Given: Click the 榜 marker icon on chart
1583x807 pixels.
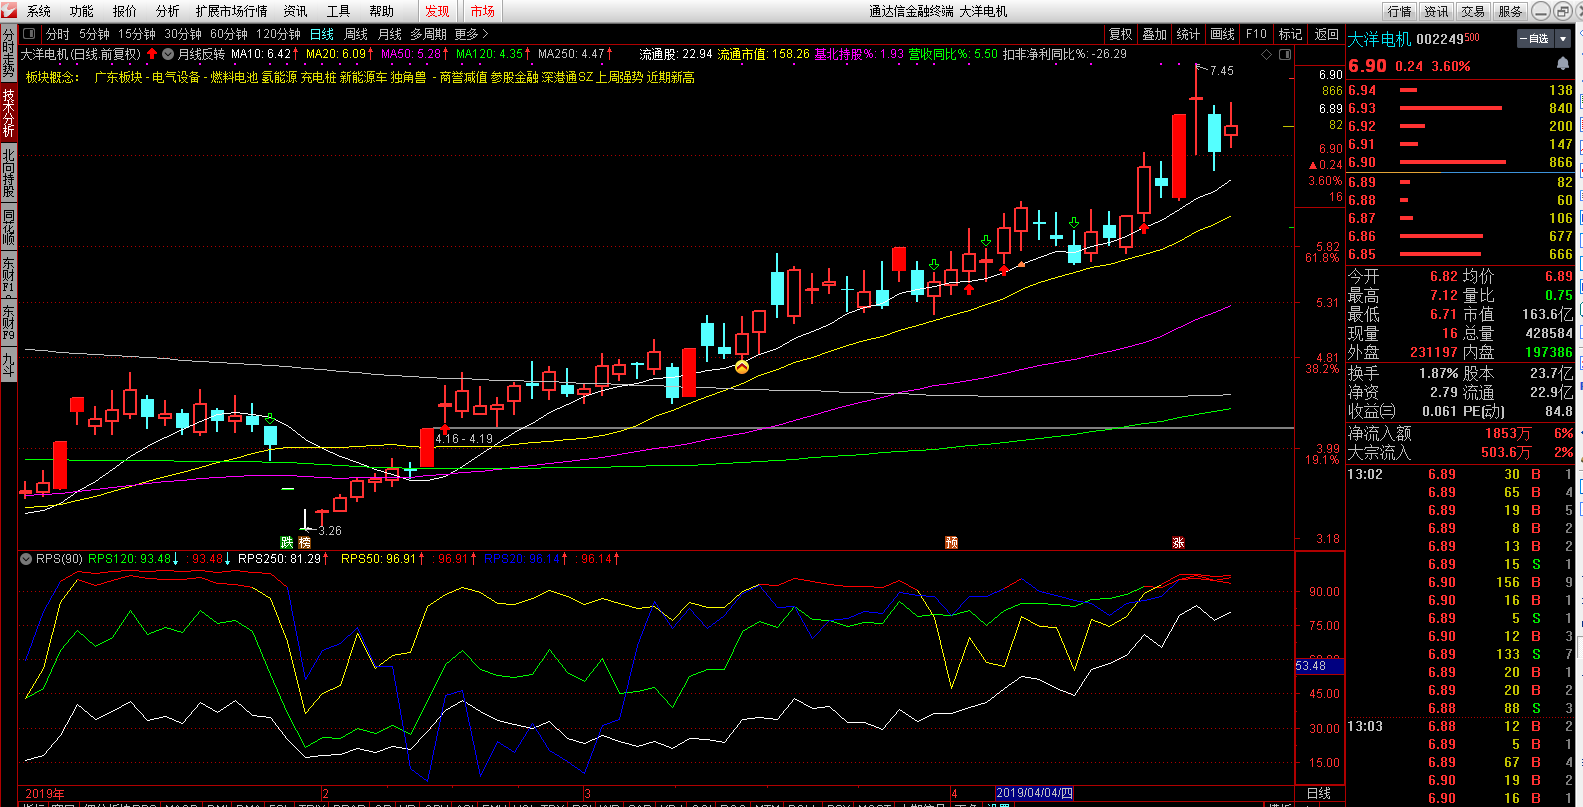Looking at the screenshot, I should coord(304,542).
